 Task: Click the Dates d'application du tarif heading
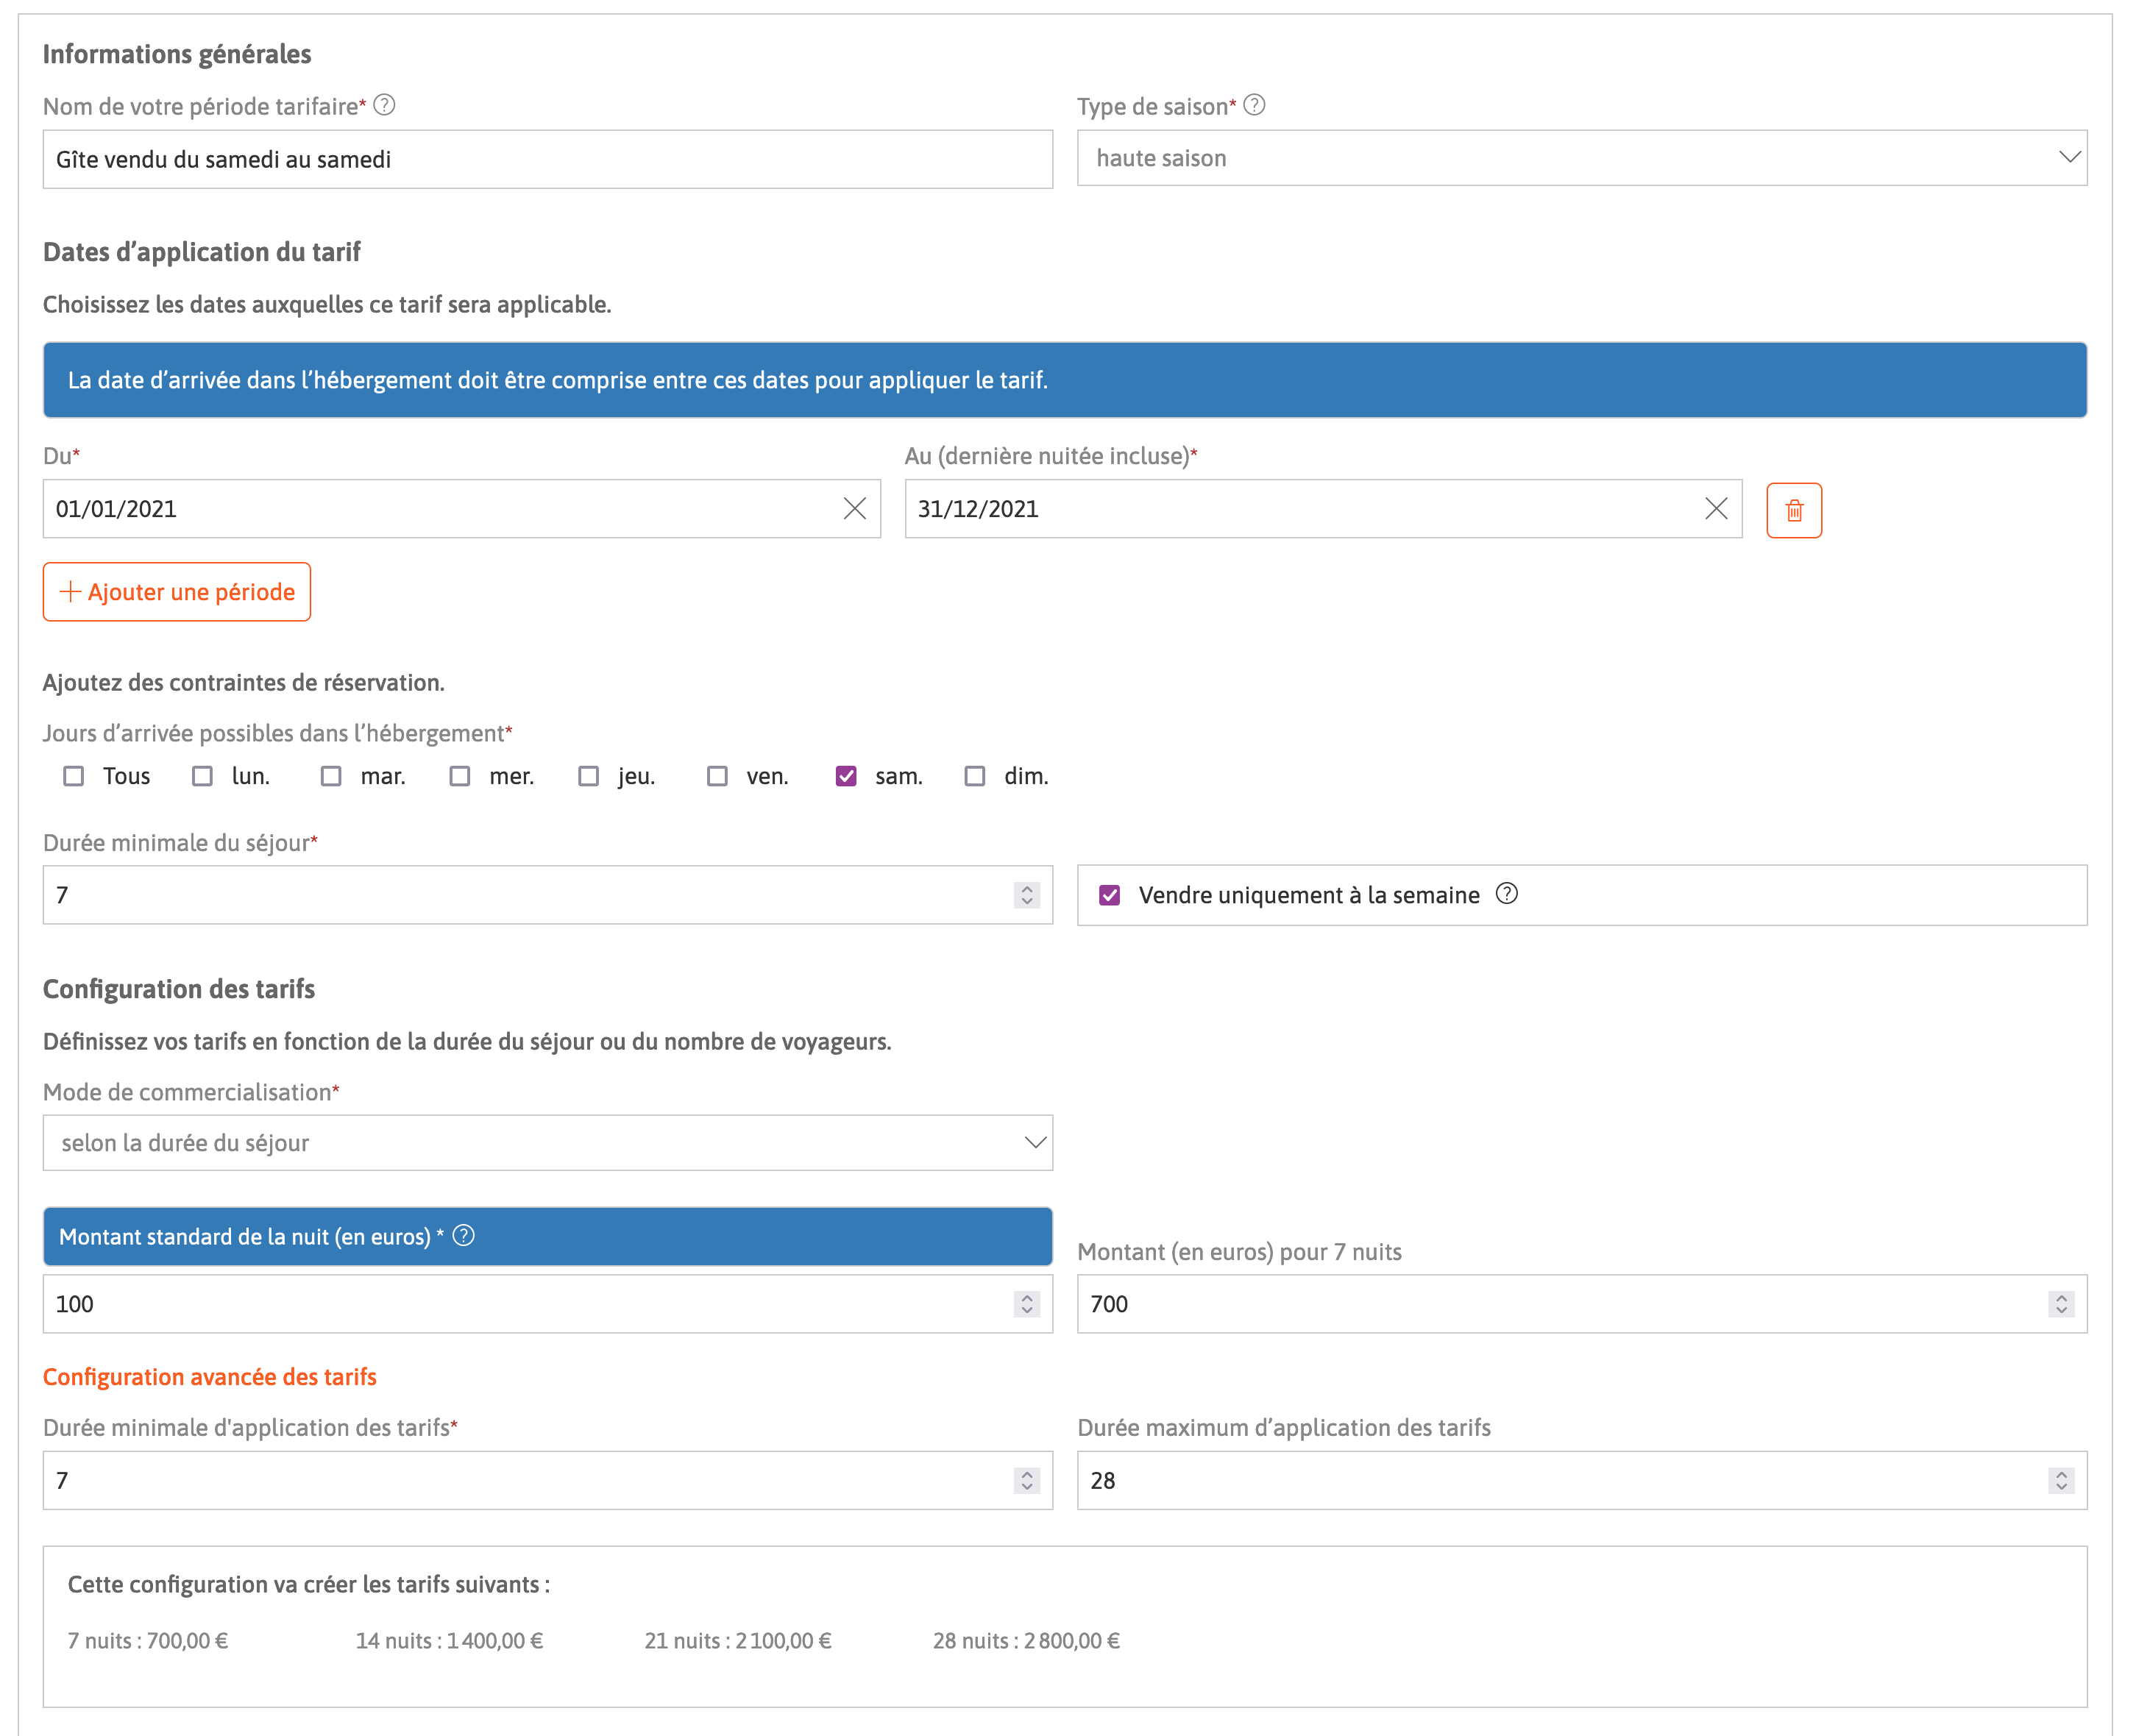[202, 252]
